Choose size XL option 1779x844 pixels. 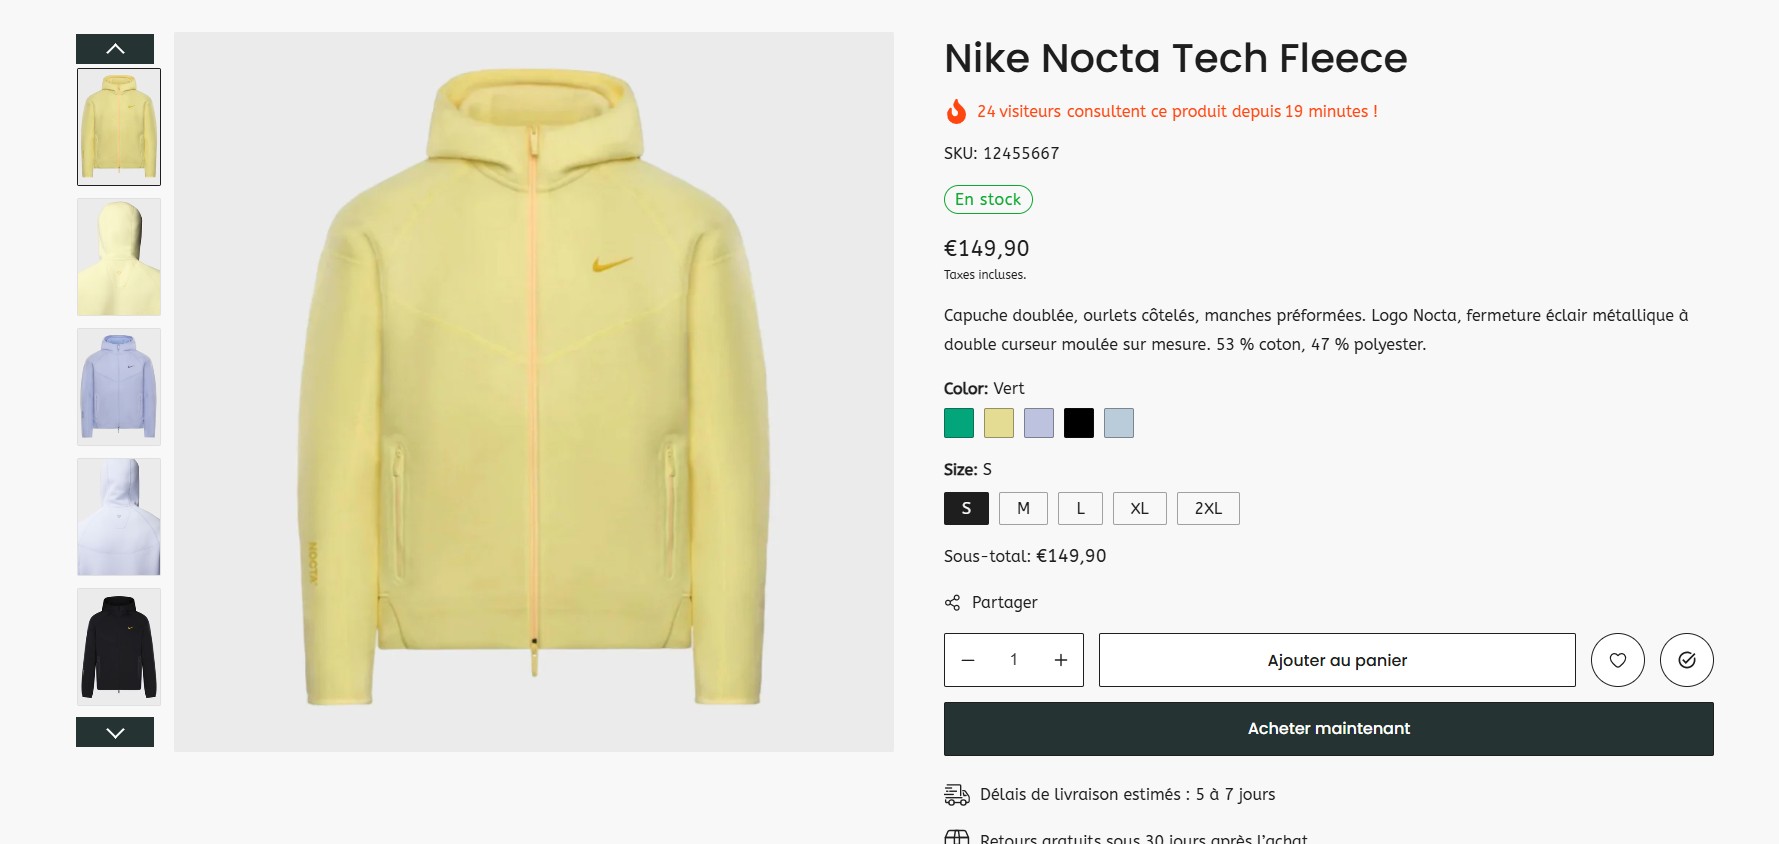[x=1139, y=508]
